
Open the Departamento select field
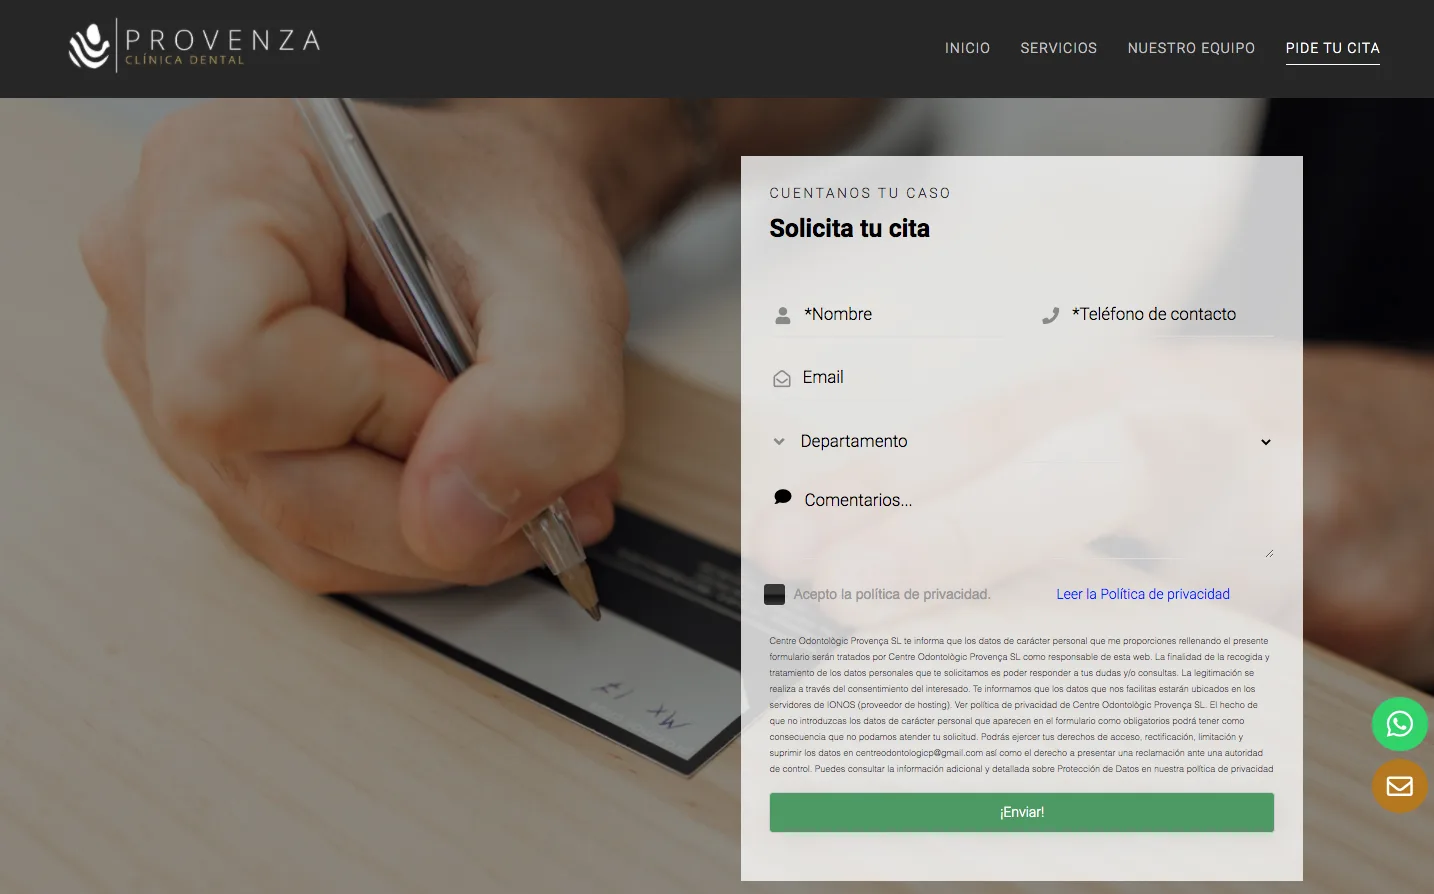pos(1022,442)
